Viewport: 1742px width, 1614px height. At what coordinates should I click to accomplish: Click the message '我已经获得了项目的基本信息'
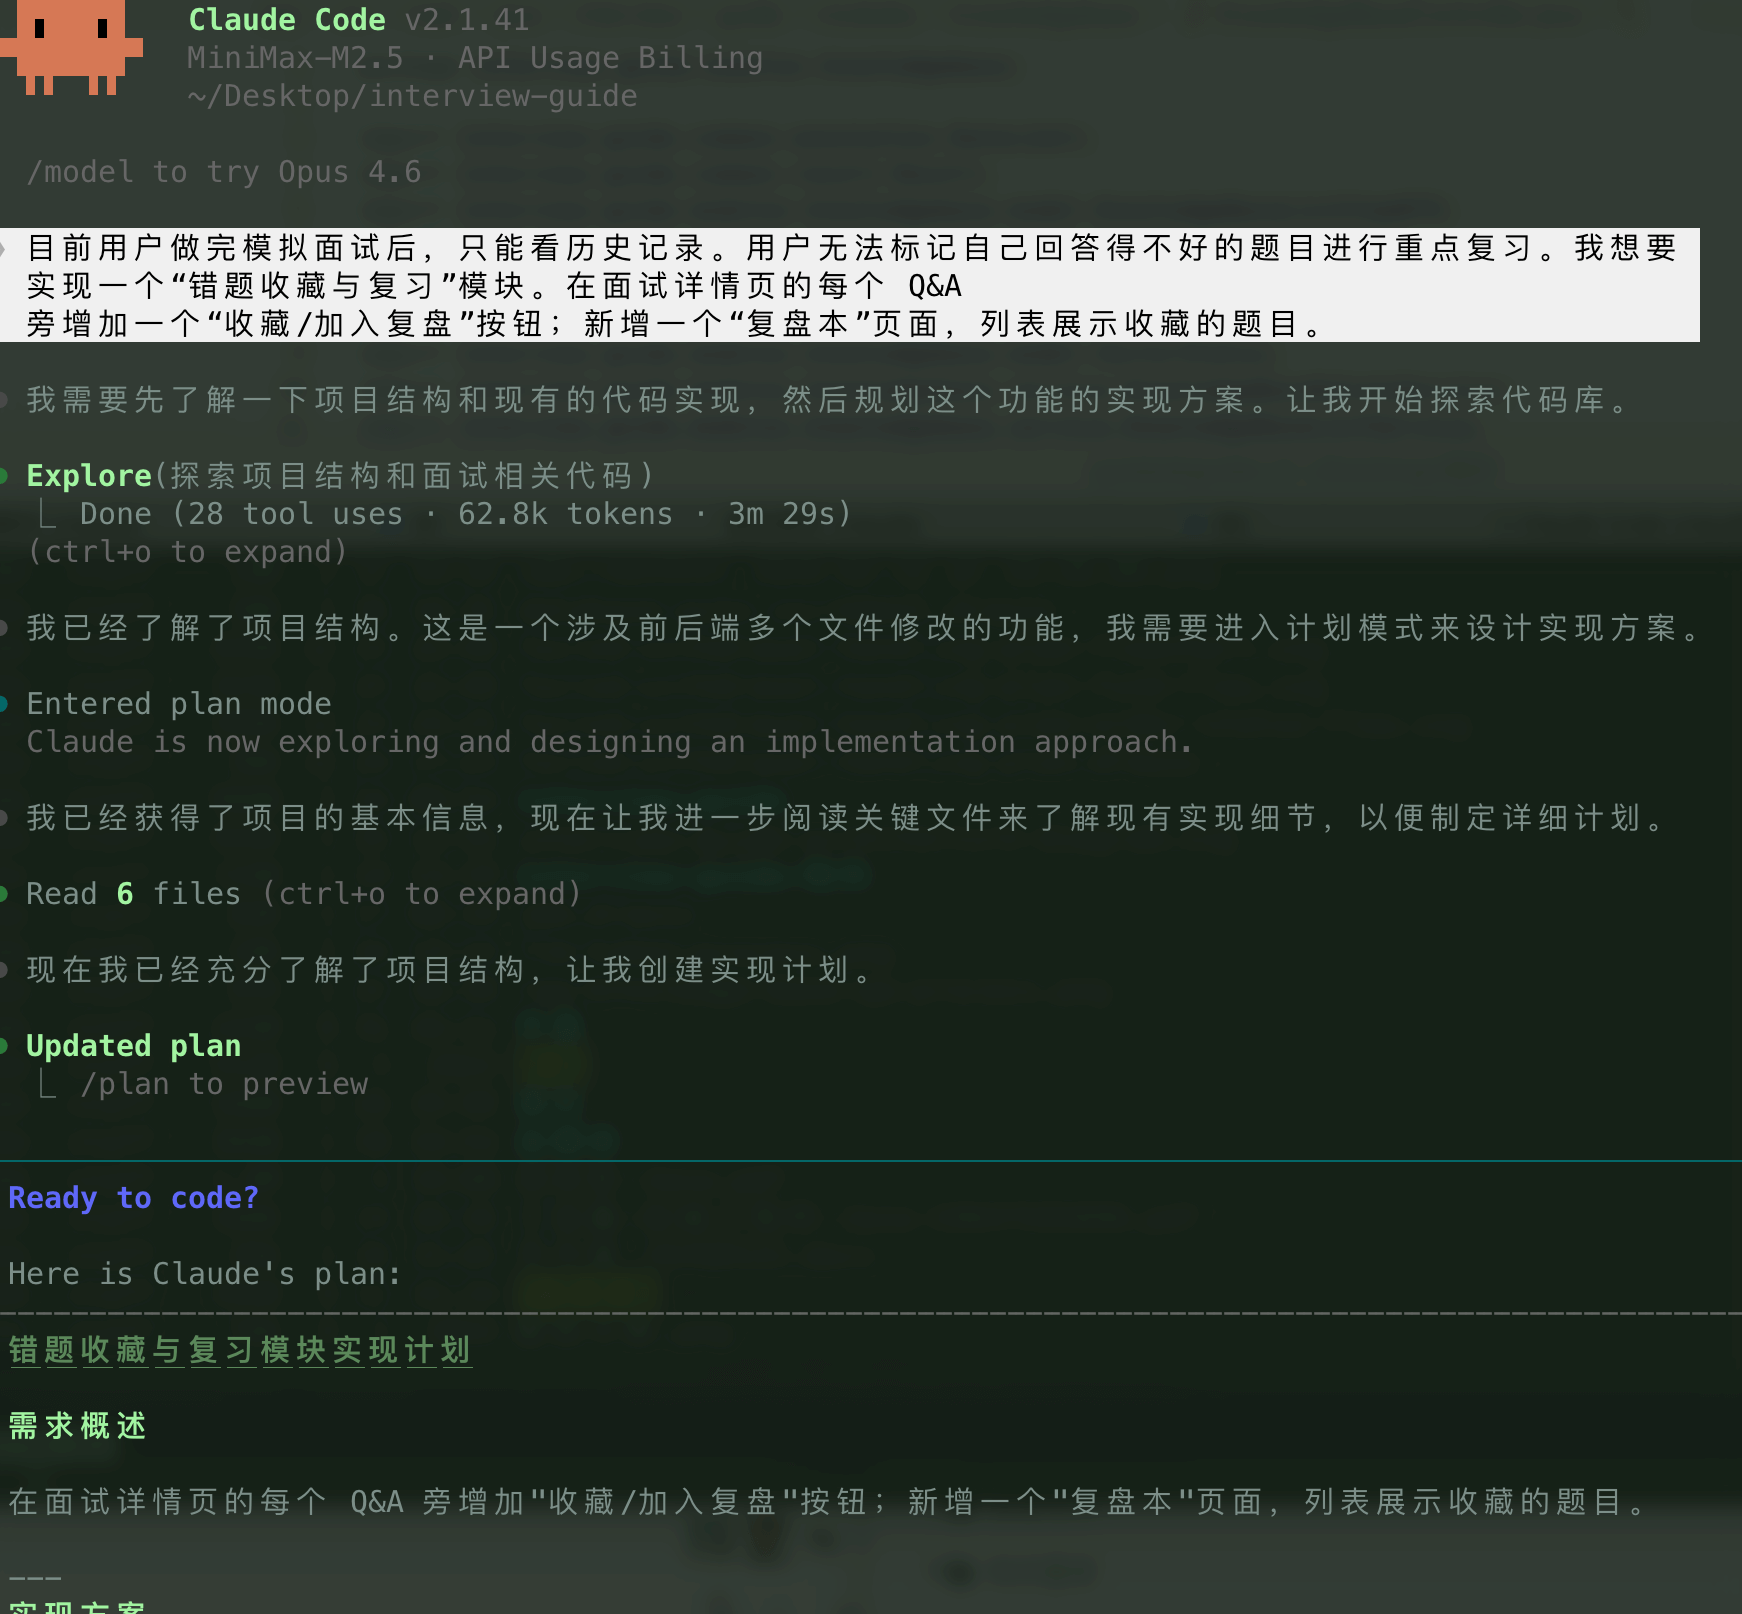pos(847,818)
